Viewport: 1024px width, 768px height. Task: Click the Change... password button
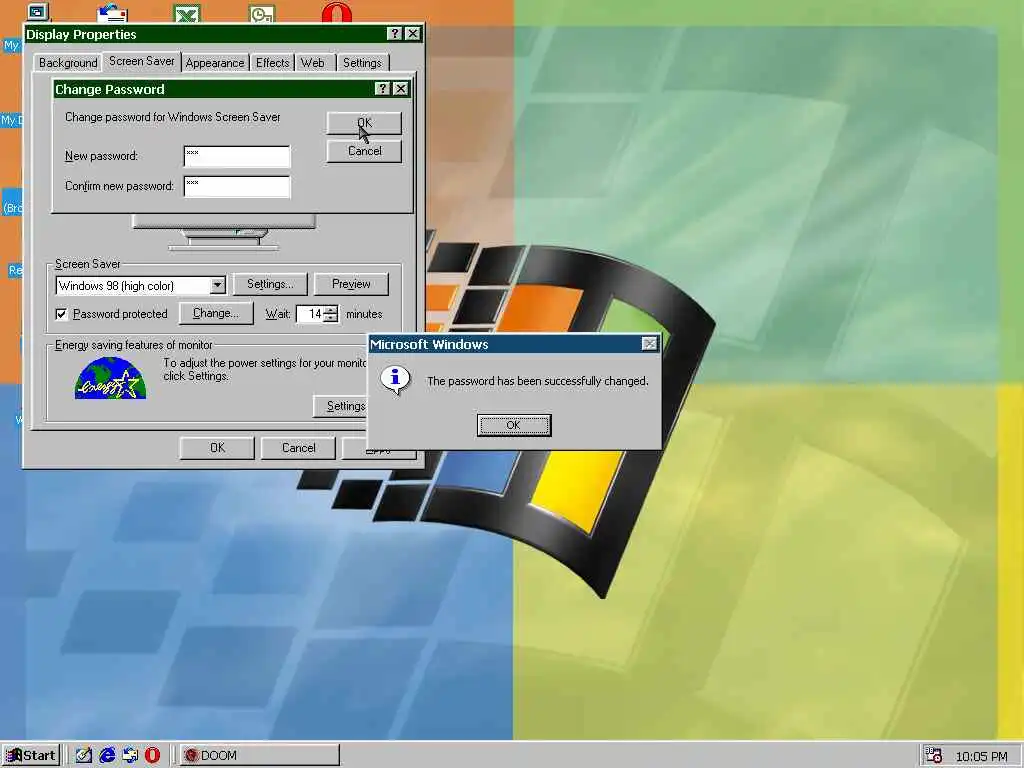[216, 313]
